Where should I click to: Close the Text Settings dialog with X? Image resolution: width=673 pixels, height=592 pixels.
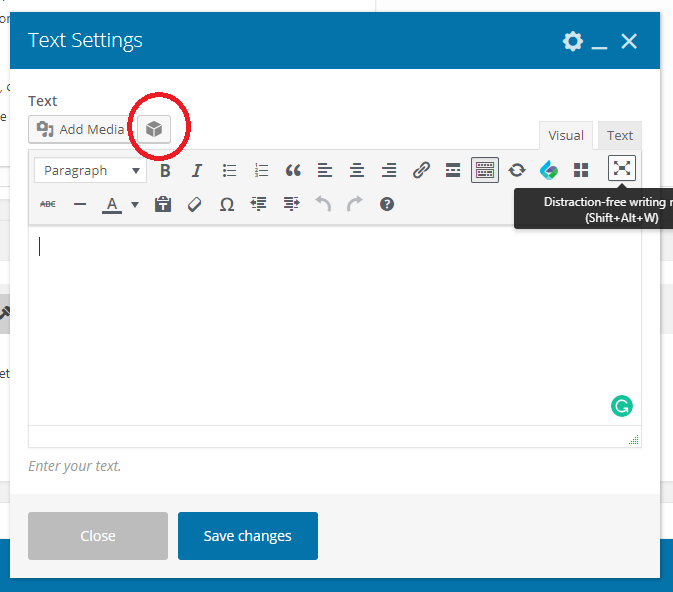coord(629,42)
